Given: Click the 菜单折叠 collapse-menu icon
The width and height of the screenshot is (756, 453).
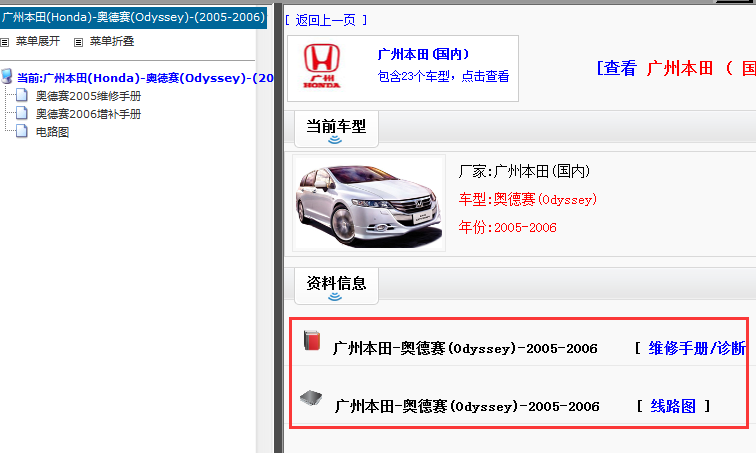Looking at the screenshot, I should coord(78,42).
